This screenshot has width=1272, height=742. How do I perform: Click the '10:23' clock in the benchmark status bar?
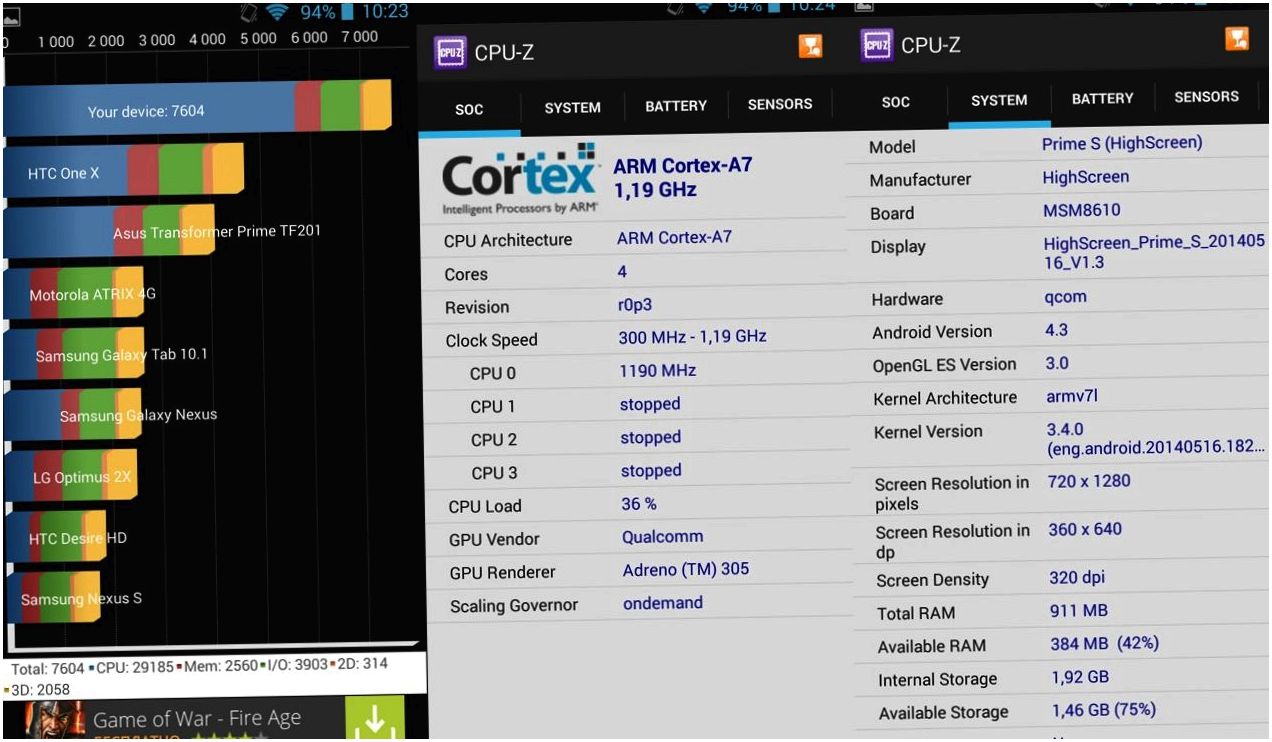pyautogui.click(x=384, y=12)
